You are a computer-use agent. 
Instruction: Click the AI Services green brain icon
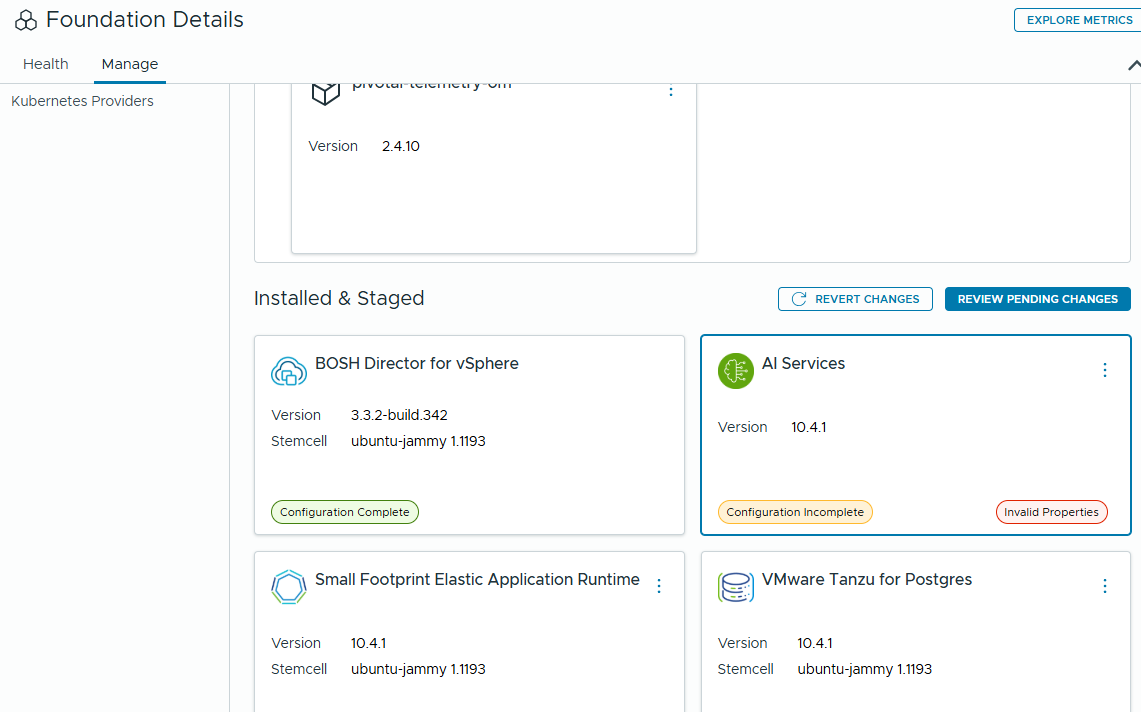pyautogui.click(x=736, y=371)
